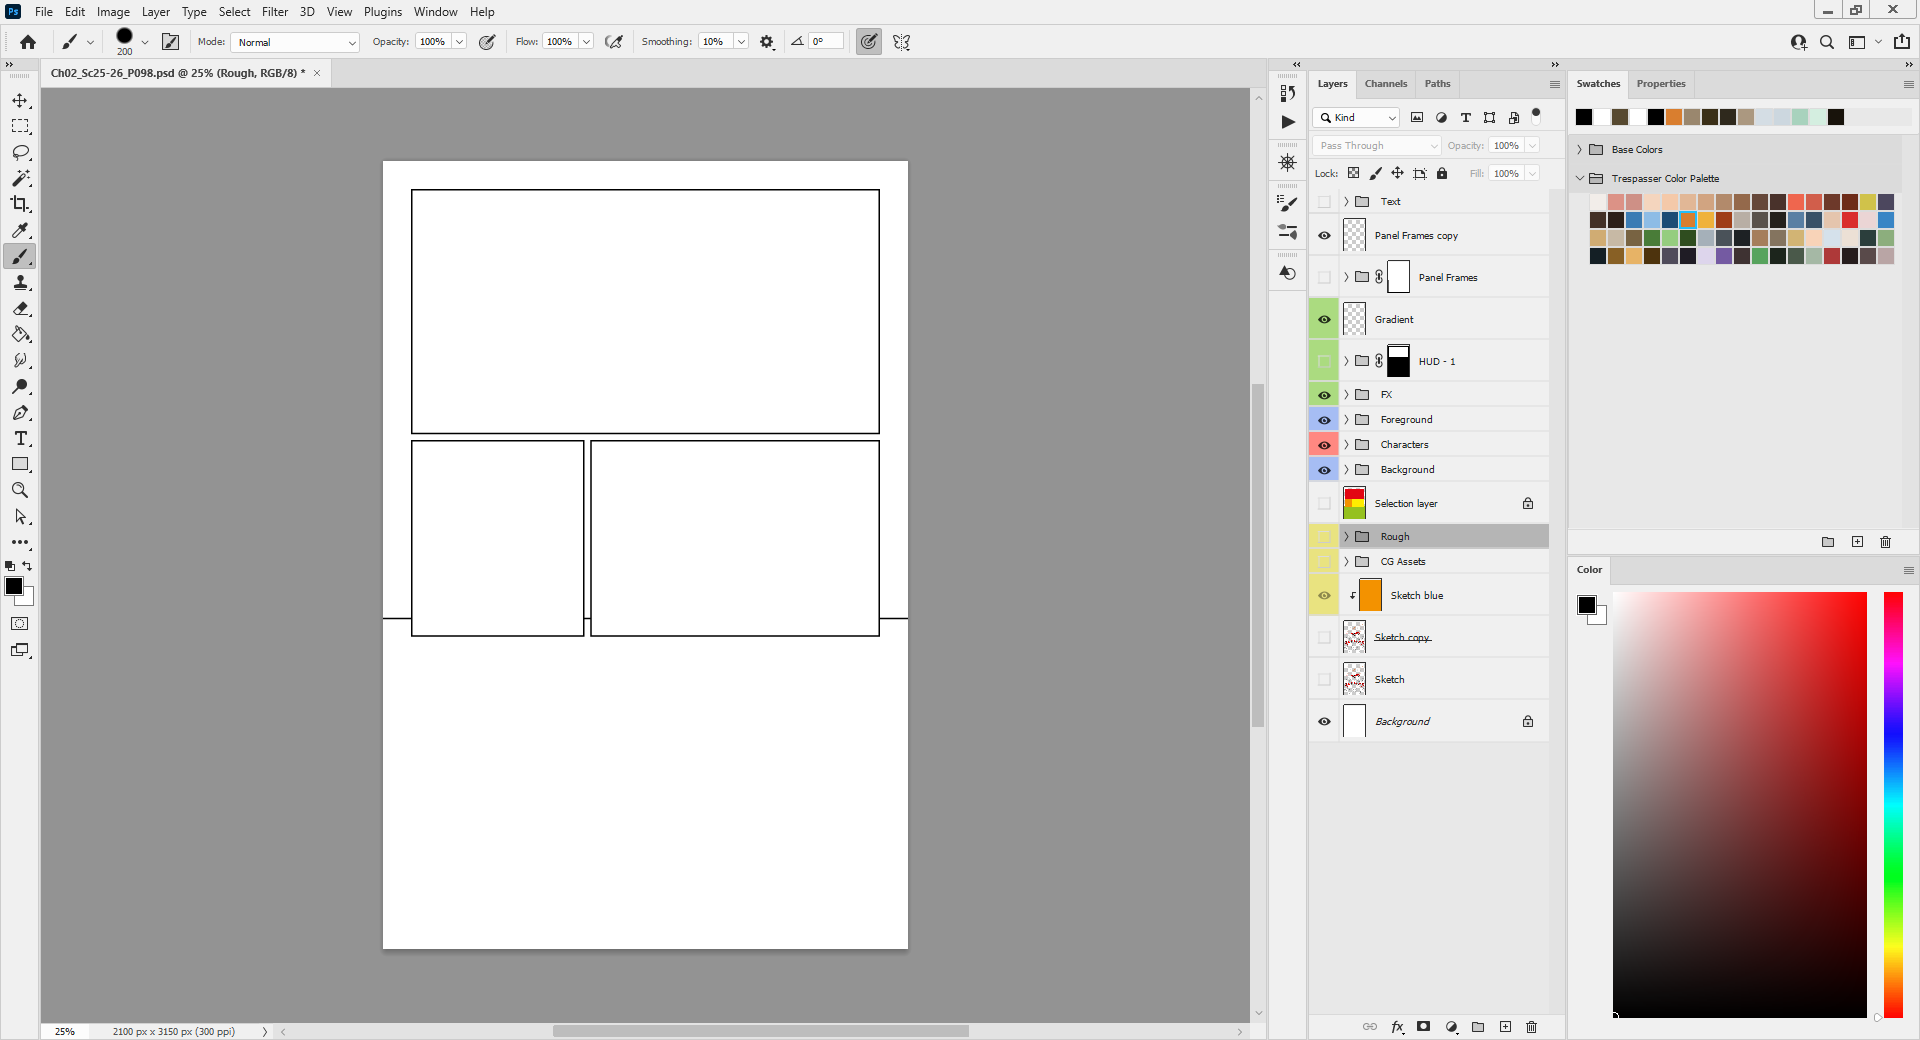The image size is (1920, 1040).
Task: Create a new layer from Layers panel
Action: [x=1505, y=1027]
